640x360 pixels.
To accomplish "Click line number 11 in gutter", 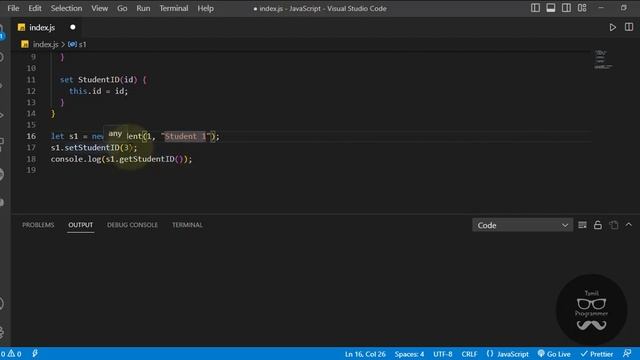I will click(31, 80).
